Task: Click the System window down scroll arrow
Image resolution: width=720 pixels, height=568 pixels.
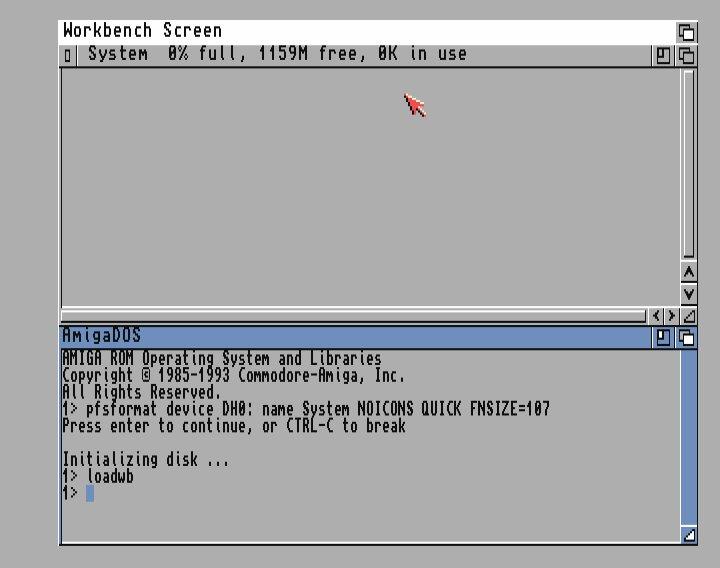Action: pyautogui.click(x=689, y=294)
